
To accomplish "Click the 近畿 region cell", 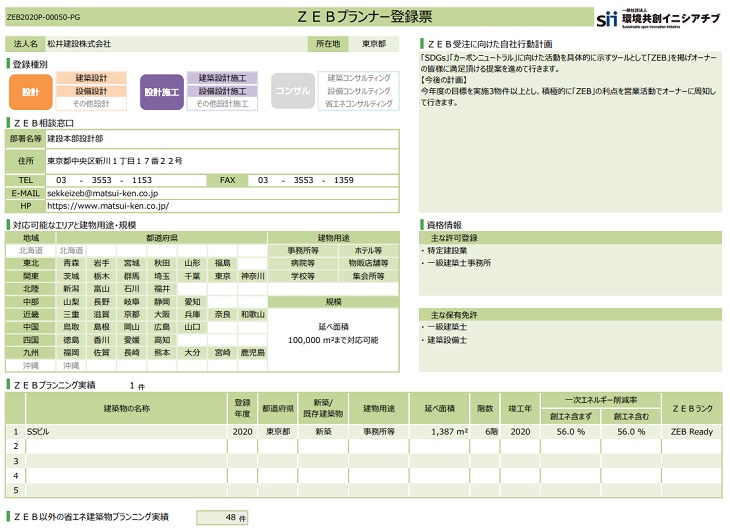I will click(31, 314).
